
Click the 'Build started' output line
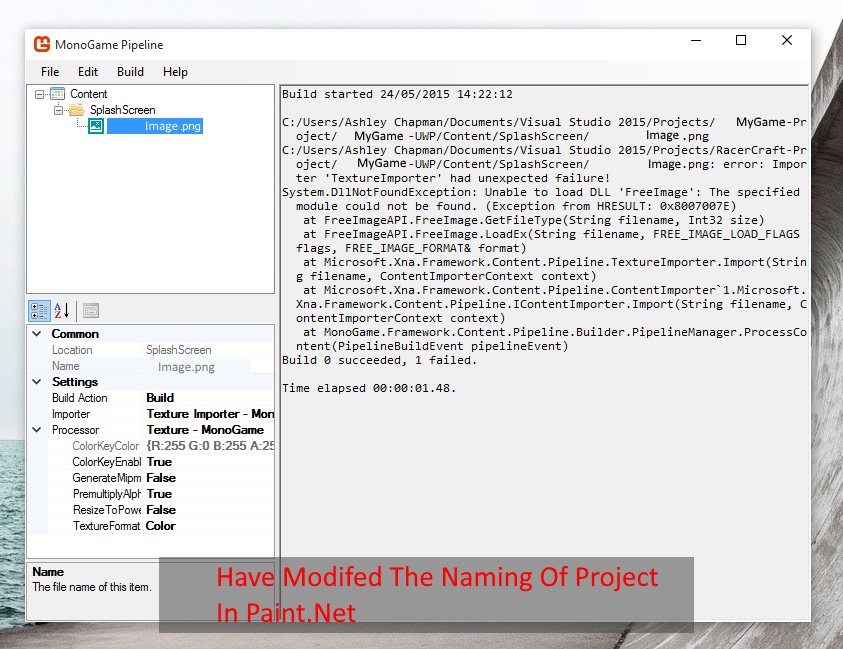pyautogui.click(x=397, y=95)
